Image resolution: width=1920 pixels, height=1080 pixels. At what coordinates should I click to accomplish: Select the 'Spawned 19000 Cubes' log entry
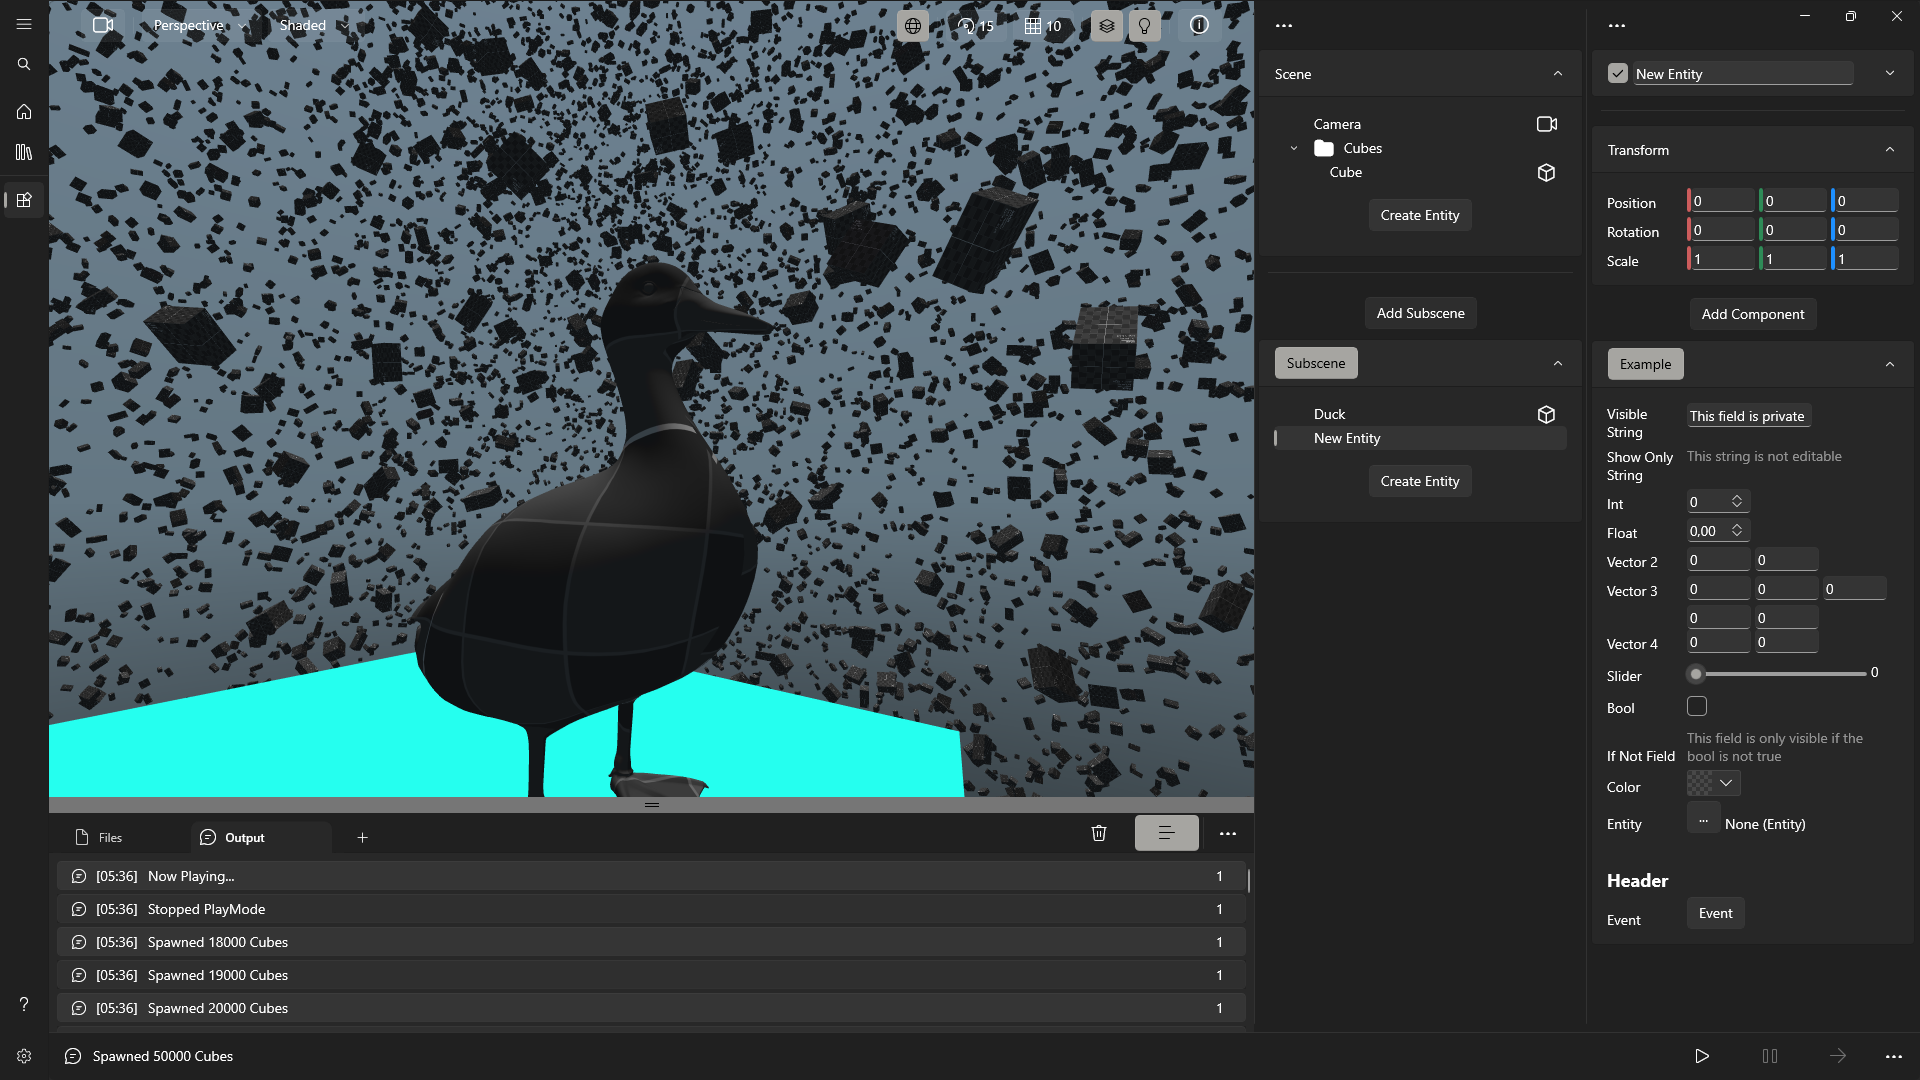(651, 975)
